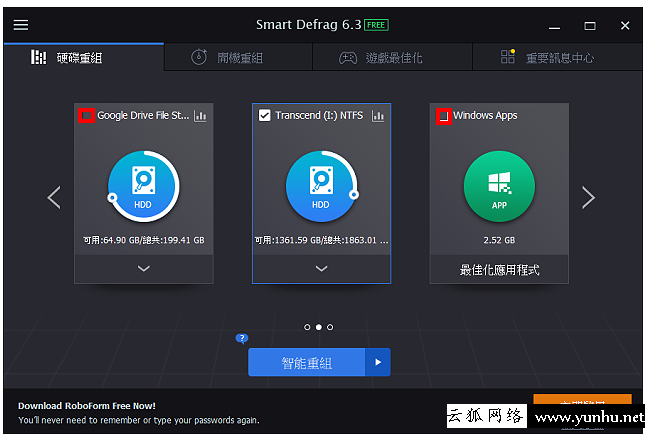Close the Smart Defrag window
Image resolution: width=648 pixels, height=439 pixels.
625,26
